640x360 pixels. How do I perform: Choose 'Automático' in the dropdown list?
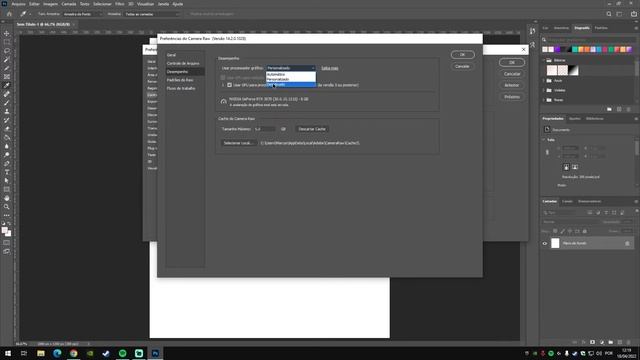pyautogui.click(x=291, y=75)
